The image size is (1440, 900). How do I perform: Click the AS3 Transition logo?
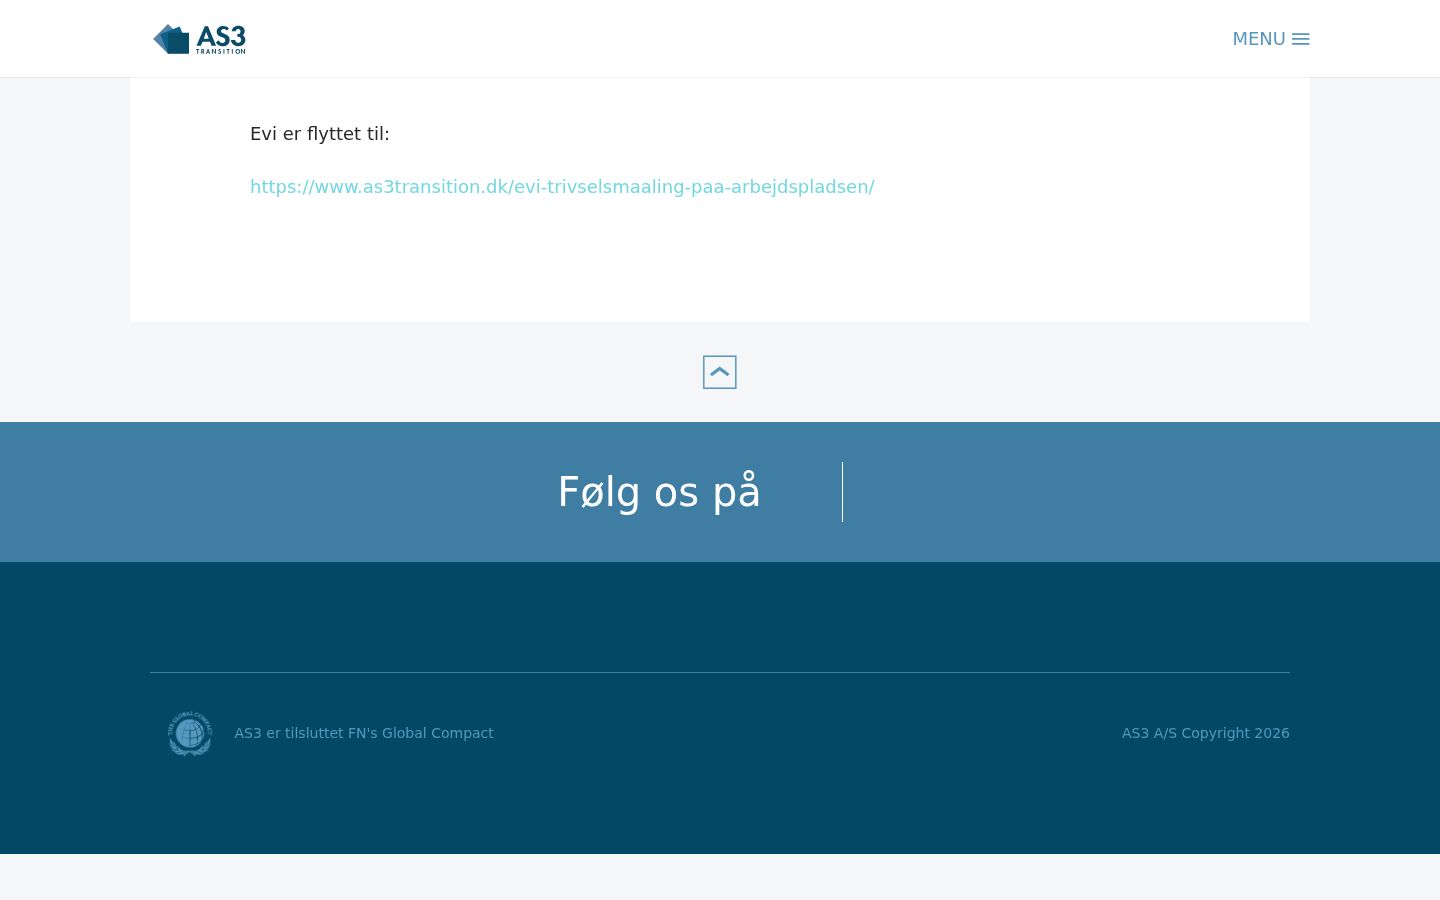[x=199, y=39]
